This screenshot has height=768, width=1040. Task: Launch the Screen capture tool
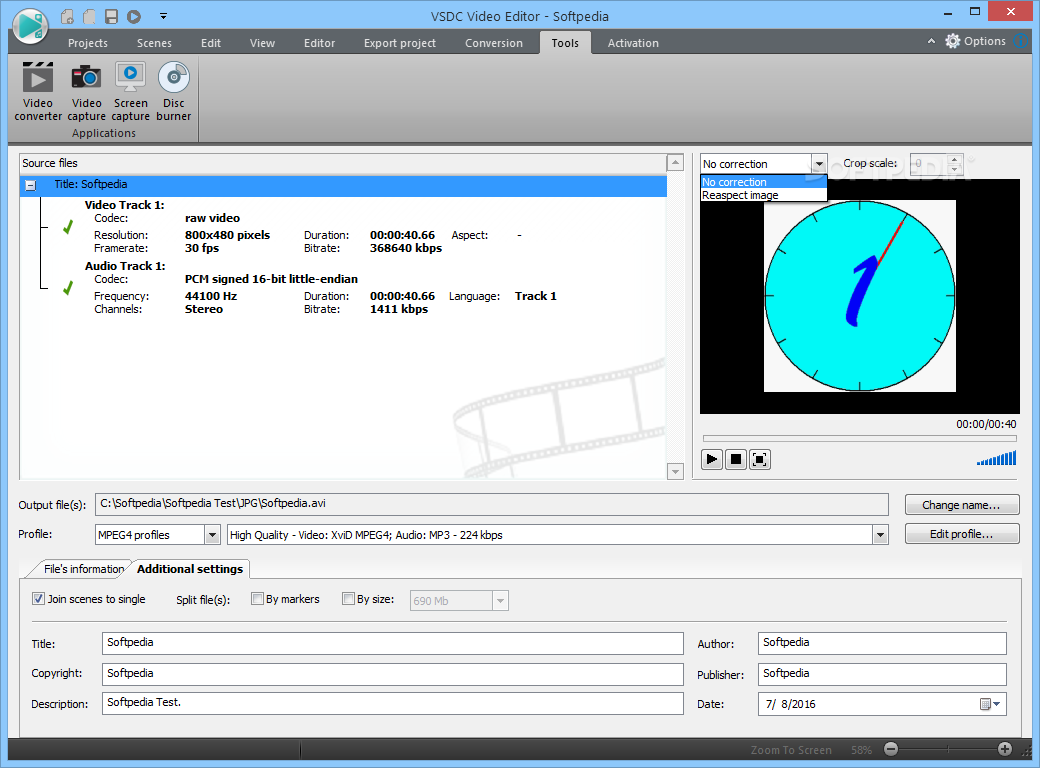click(131, 92)
